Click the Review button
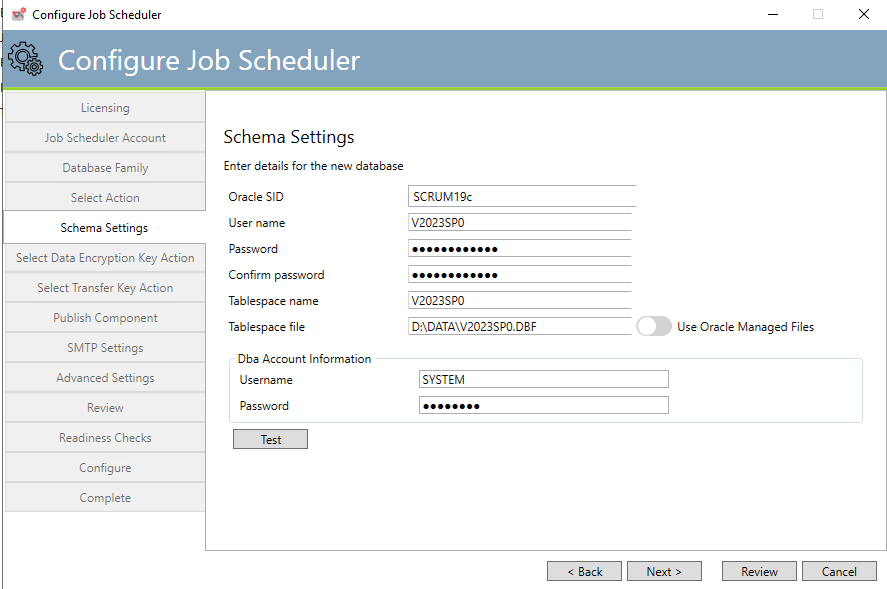This screenshot has width=887, height=589. coord(759,571)
